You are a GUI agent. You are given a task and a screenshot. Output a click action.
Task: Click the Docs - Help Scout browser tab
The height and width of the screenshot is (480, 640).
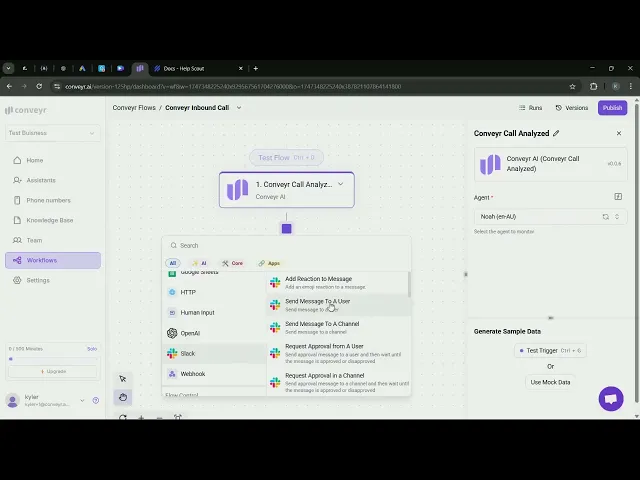(x=198, y=69)
